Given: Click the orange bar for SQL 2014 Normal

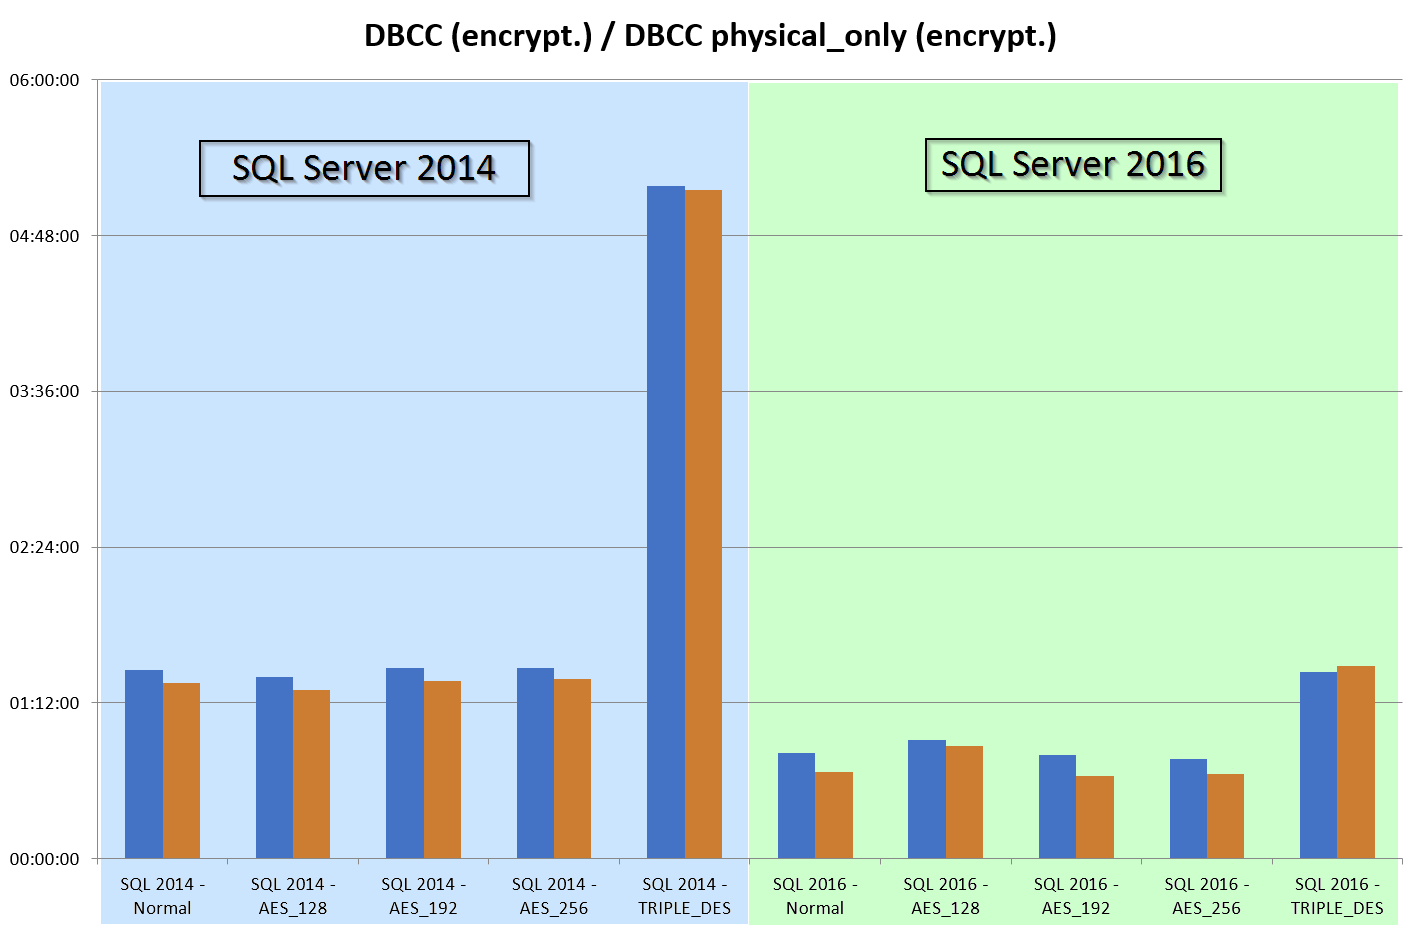Looking at the screenshot, I should click(182, 771).
